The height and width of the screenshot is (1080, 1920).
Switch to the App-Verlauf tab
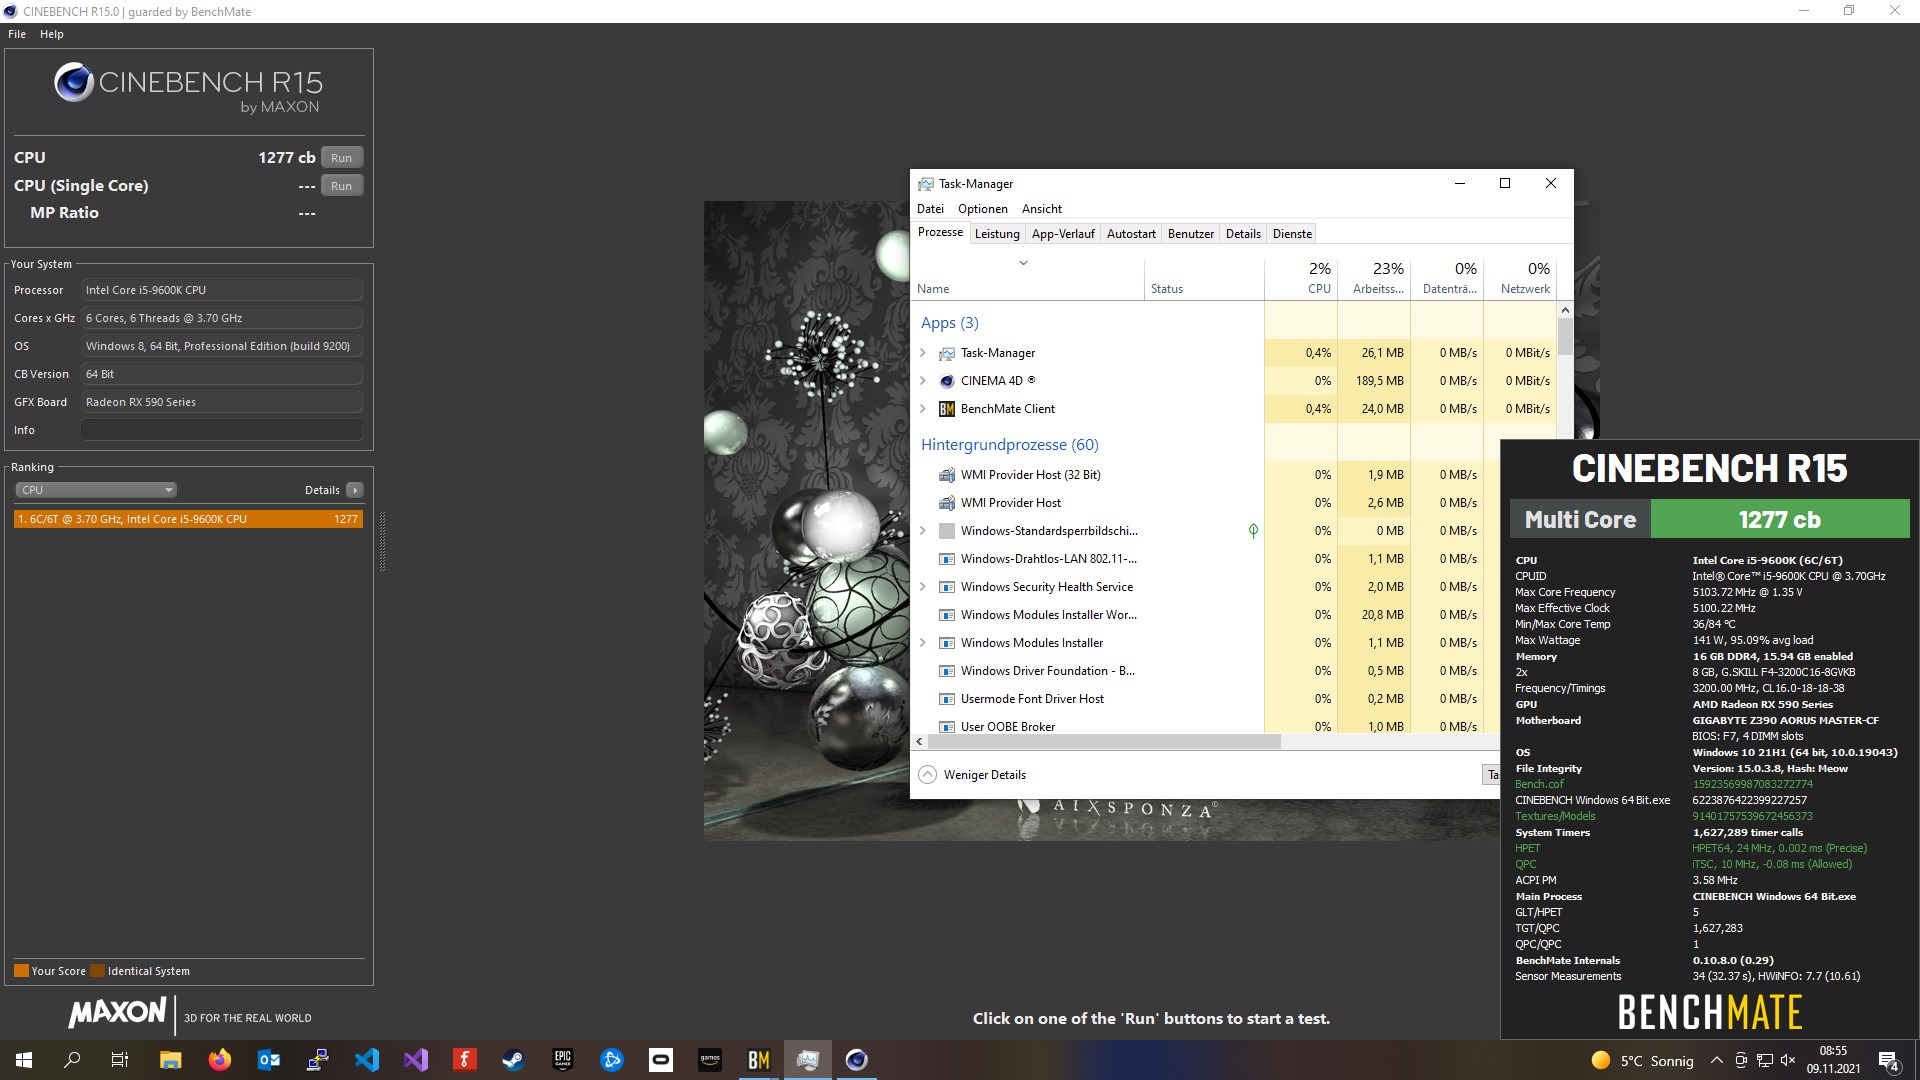(1063, 234)
